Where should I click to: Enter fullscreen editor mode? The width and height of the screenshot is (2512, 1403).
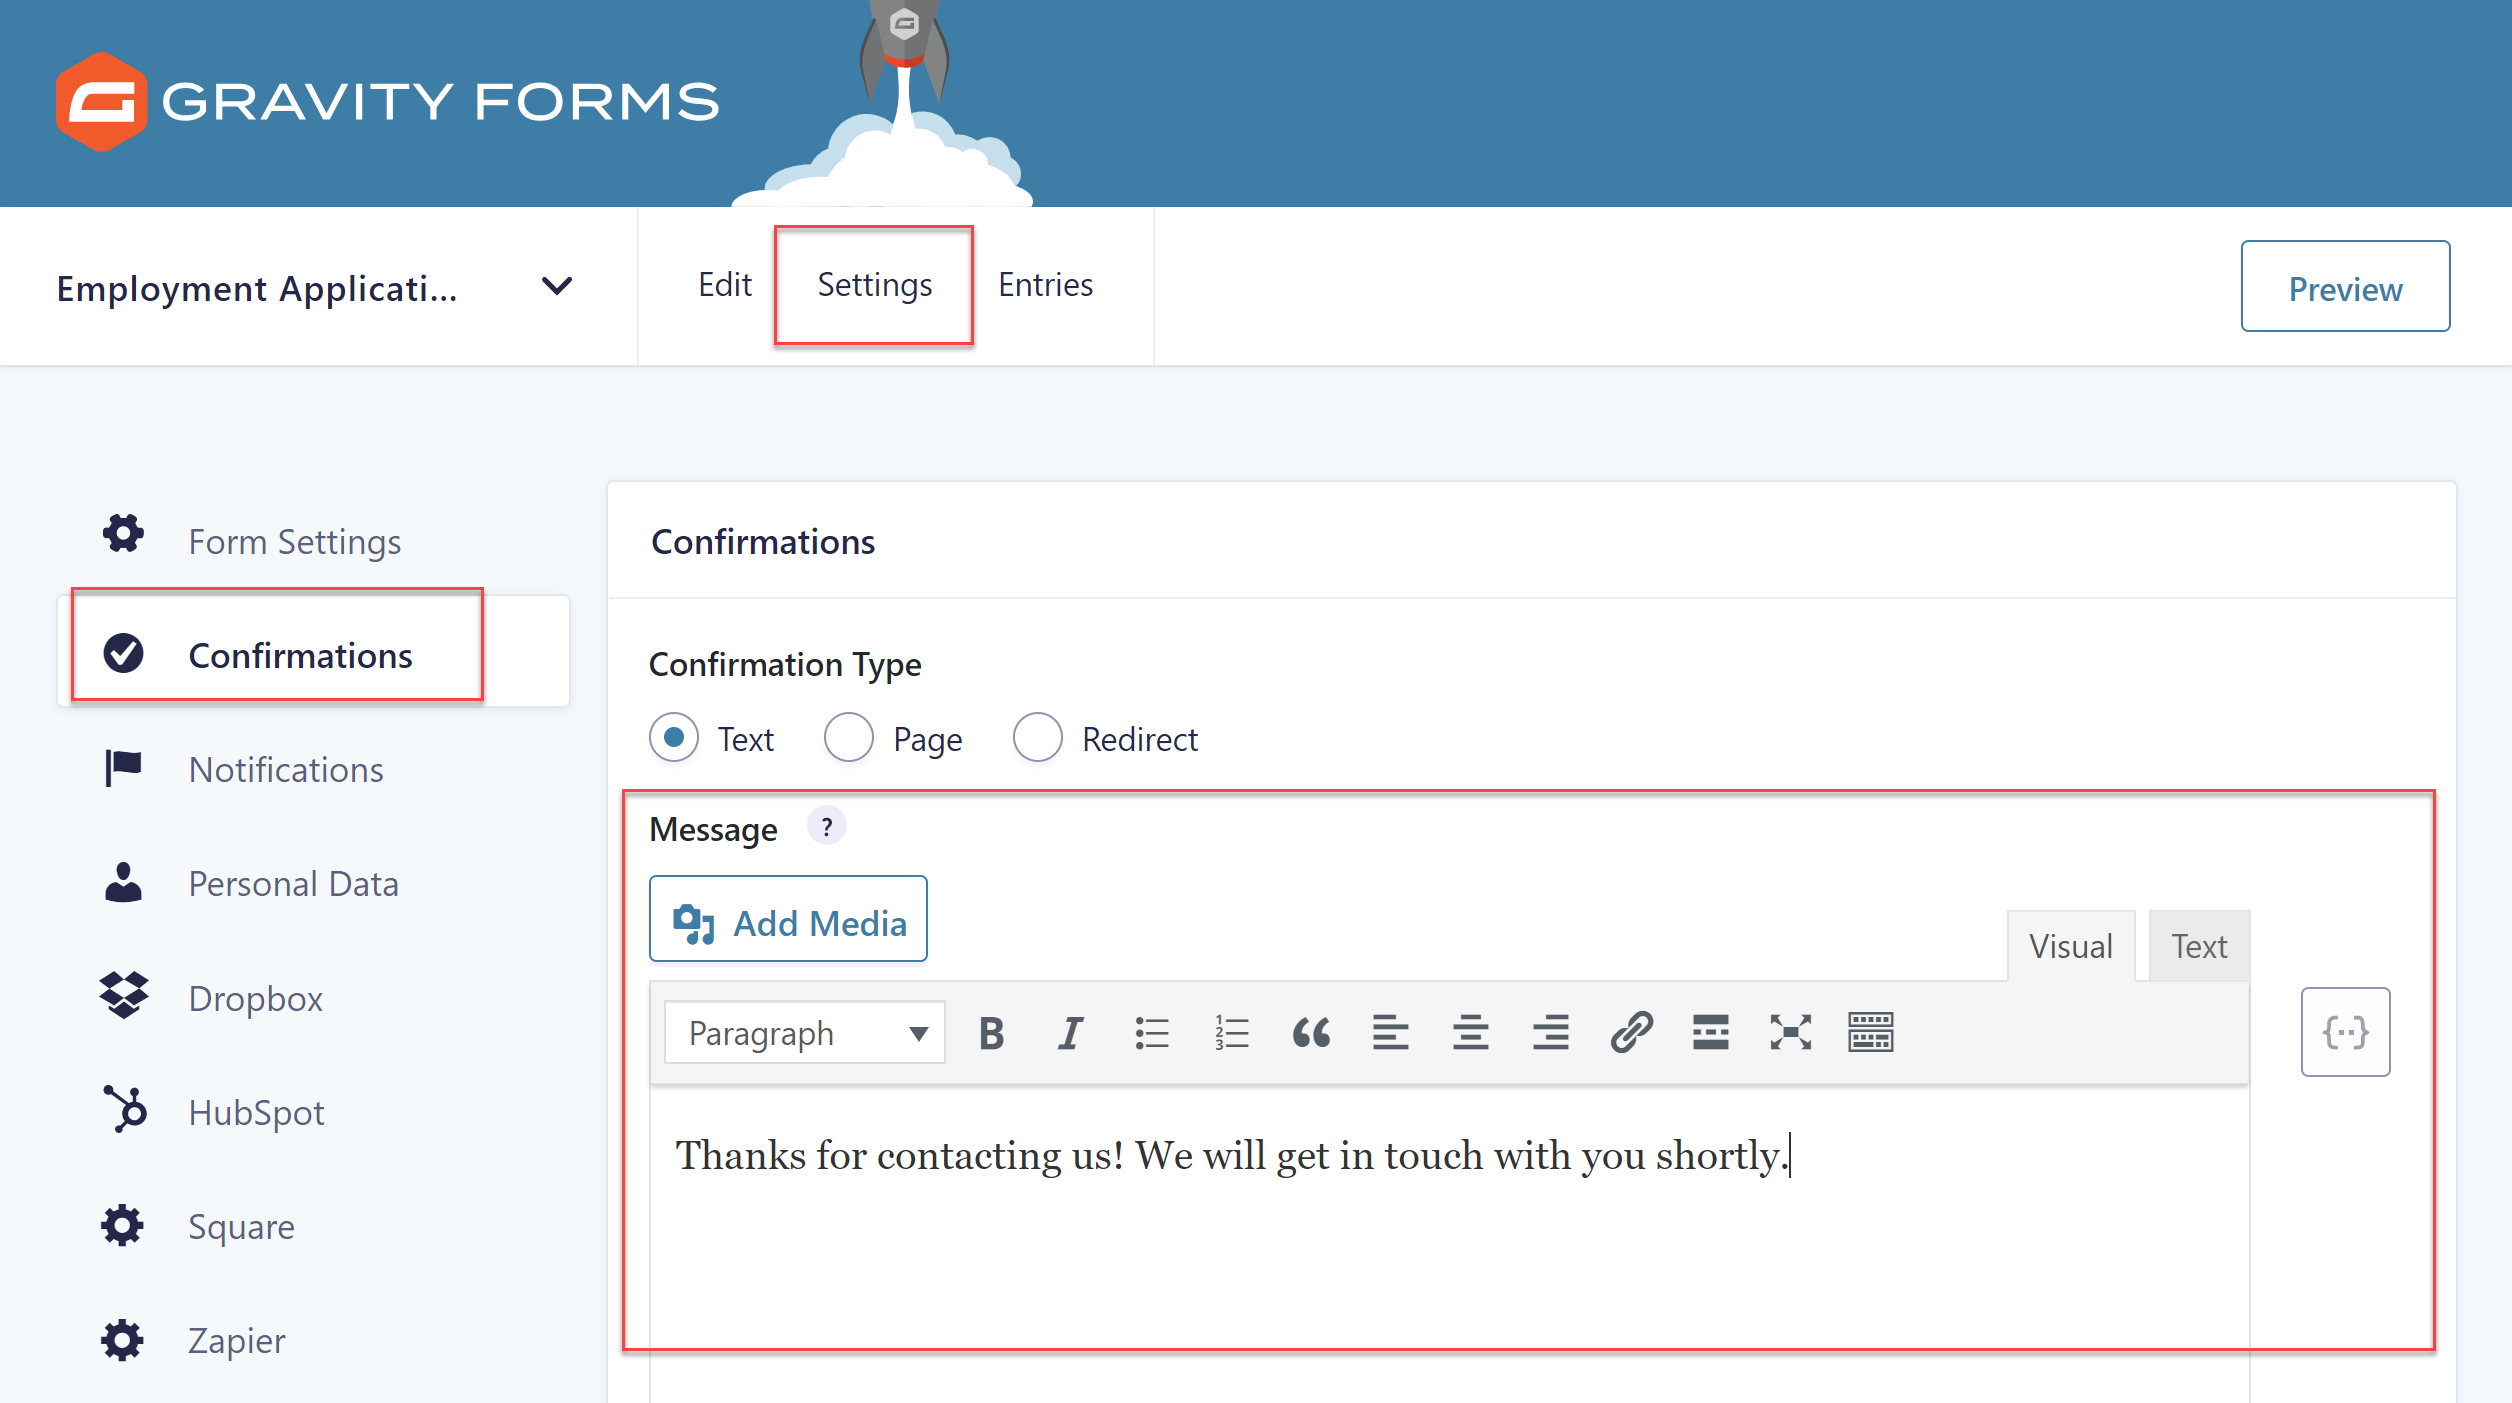[1791, 1033]
